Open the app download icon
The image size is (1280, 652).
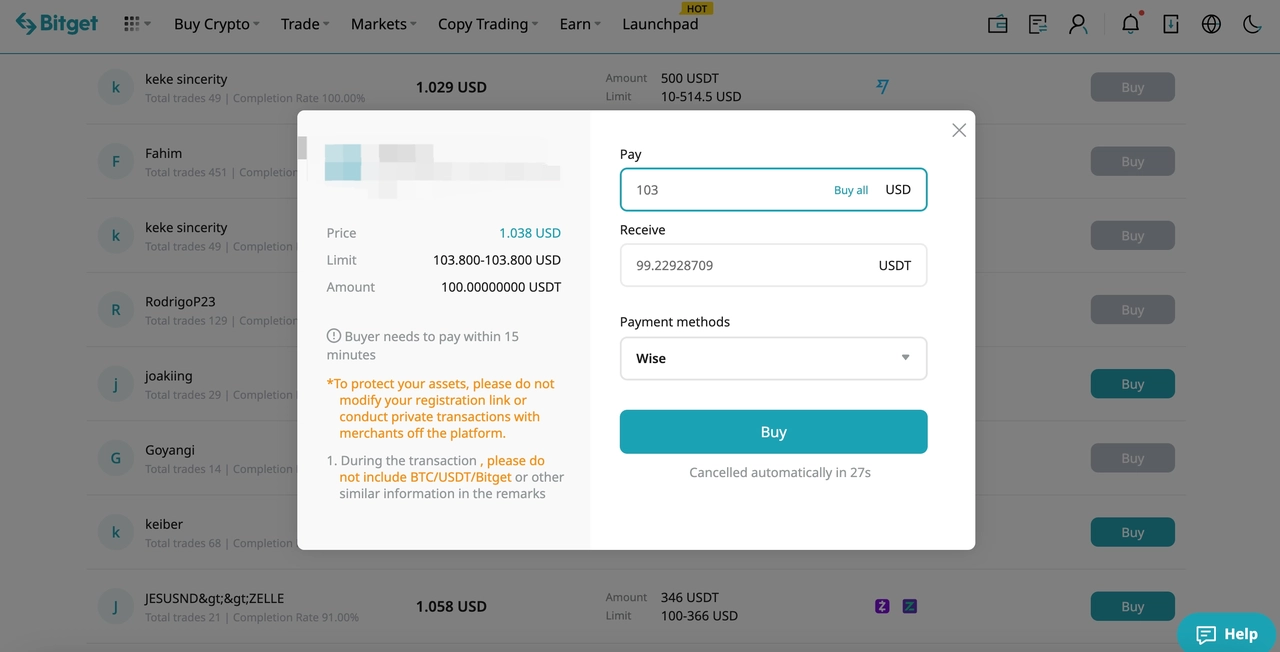1171,23
